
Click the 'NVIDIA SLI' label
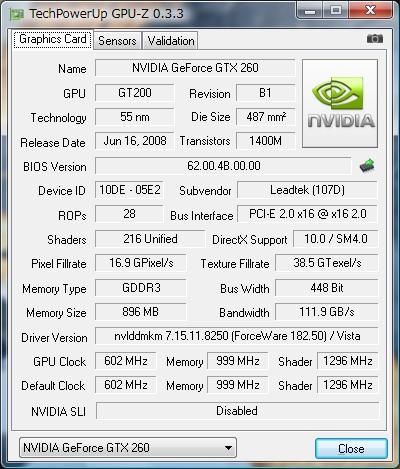[x=58, y=412]
